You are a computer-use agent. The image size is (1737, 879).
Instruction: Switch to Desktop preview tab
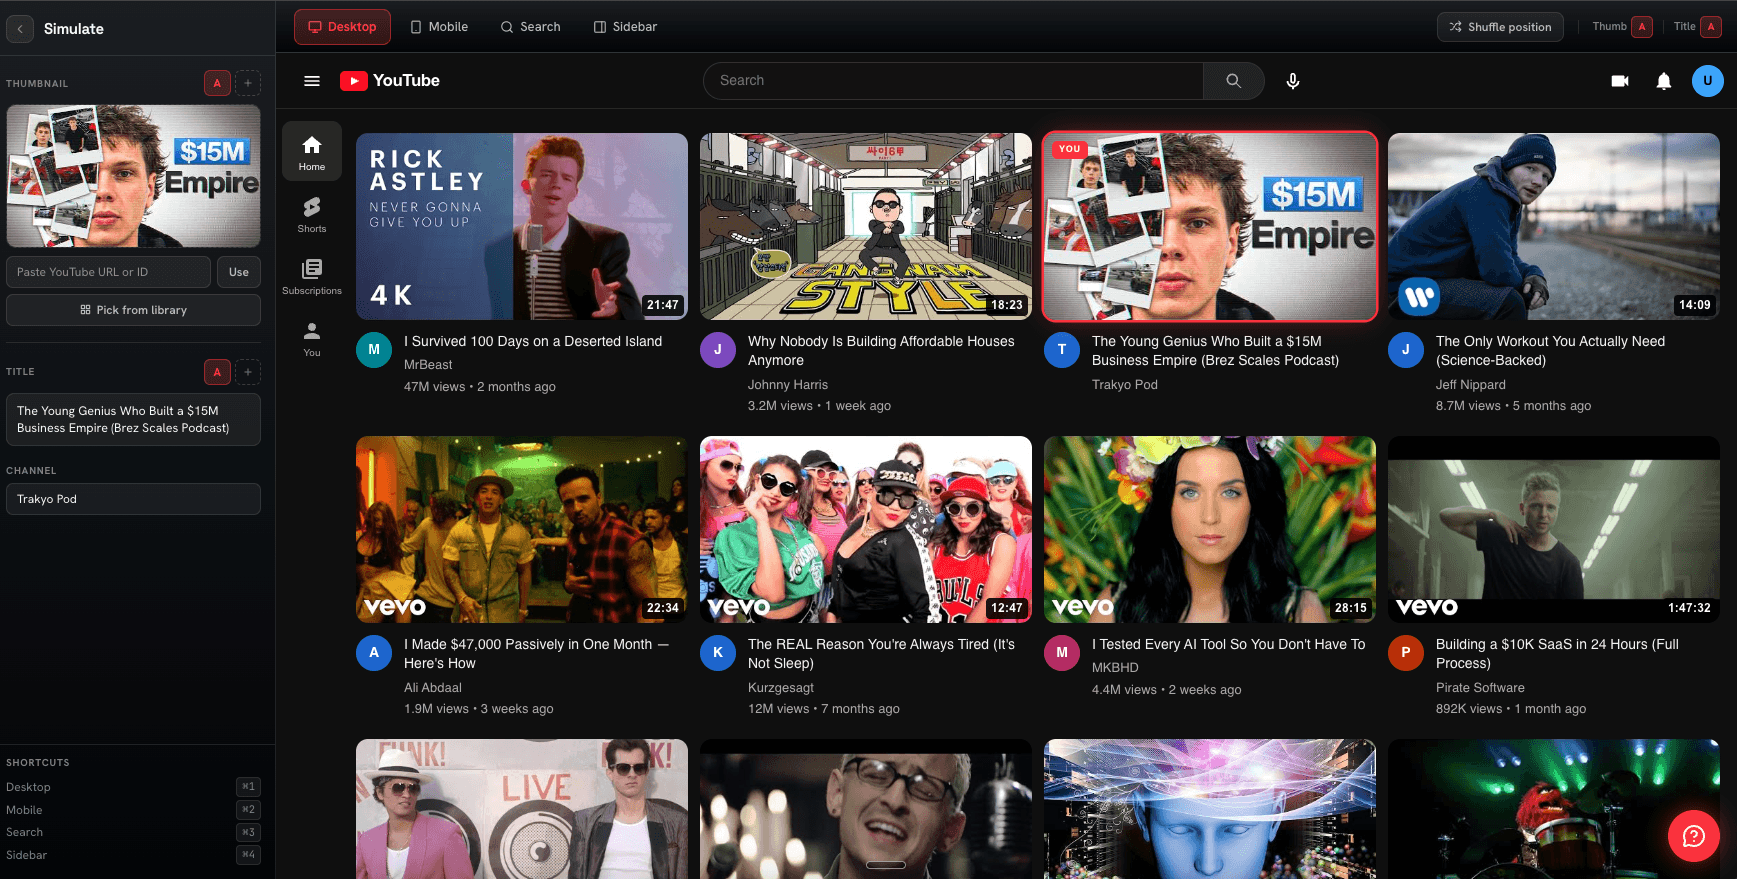(x=342, y=27)
